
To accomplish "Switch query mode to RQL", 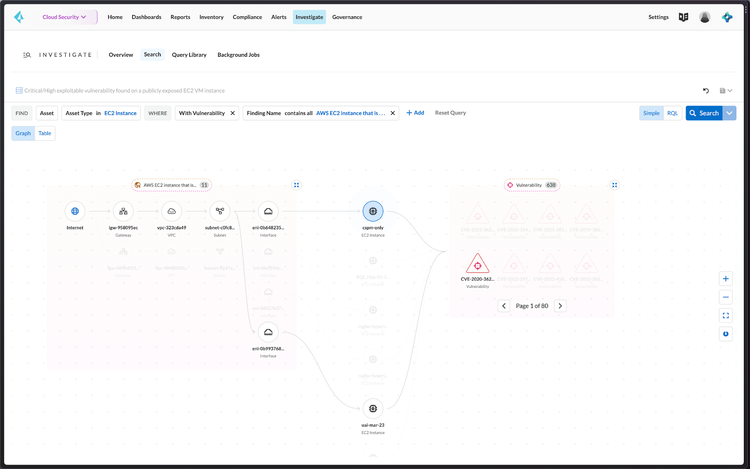I will coord(673,113).
